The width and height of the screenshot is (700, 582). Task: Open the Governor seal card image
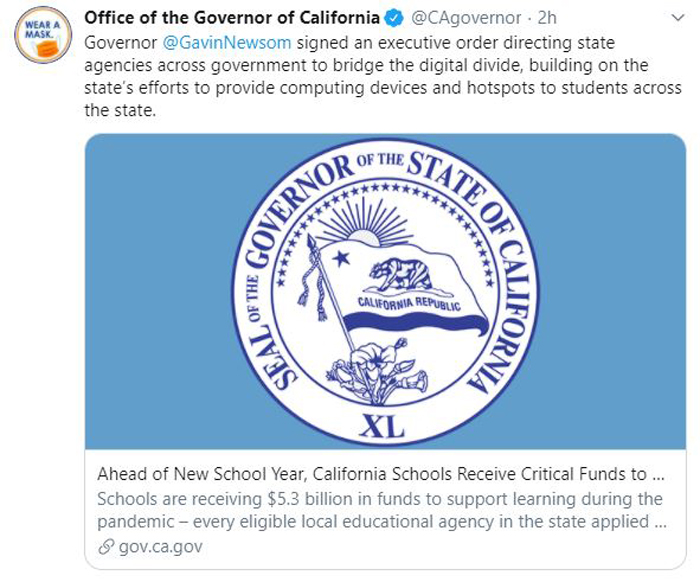[x=385, y=291]
